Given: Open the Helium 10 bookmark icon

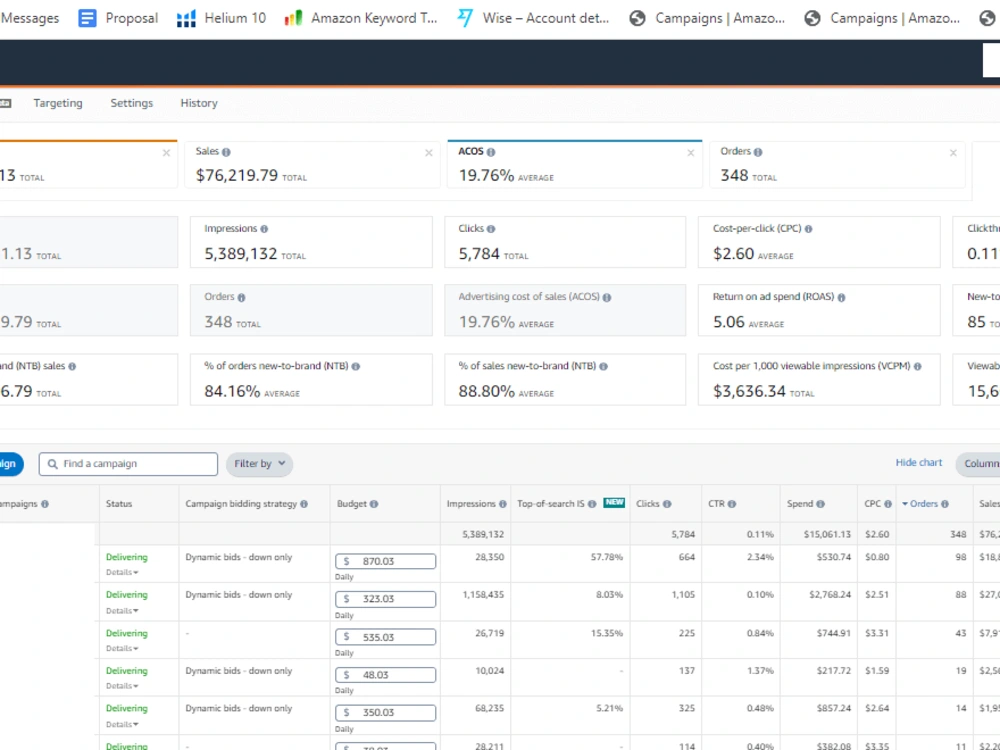Looking at the screenshot, I should [x=186, y=18].
